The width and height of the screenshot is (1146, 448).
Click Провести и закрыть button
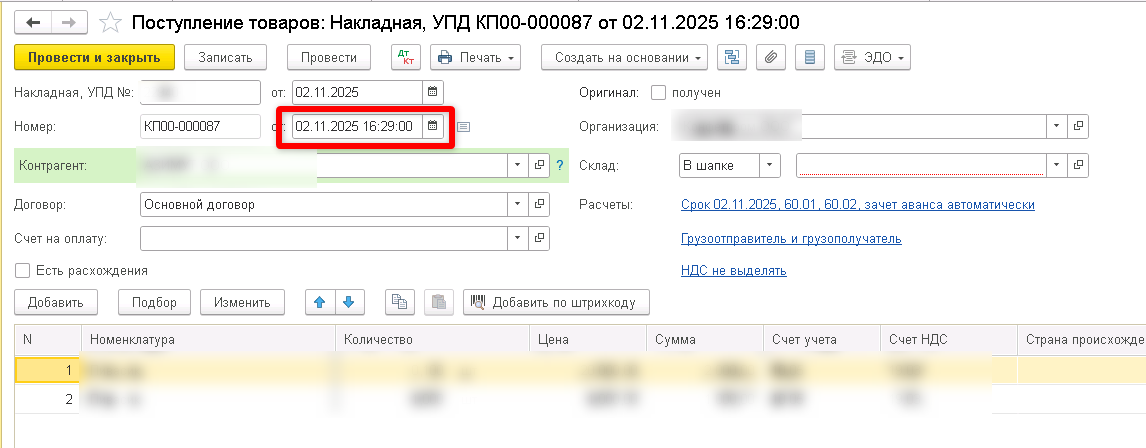94,58
